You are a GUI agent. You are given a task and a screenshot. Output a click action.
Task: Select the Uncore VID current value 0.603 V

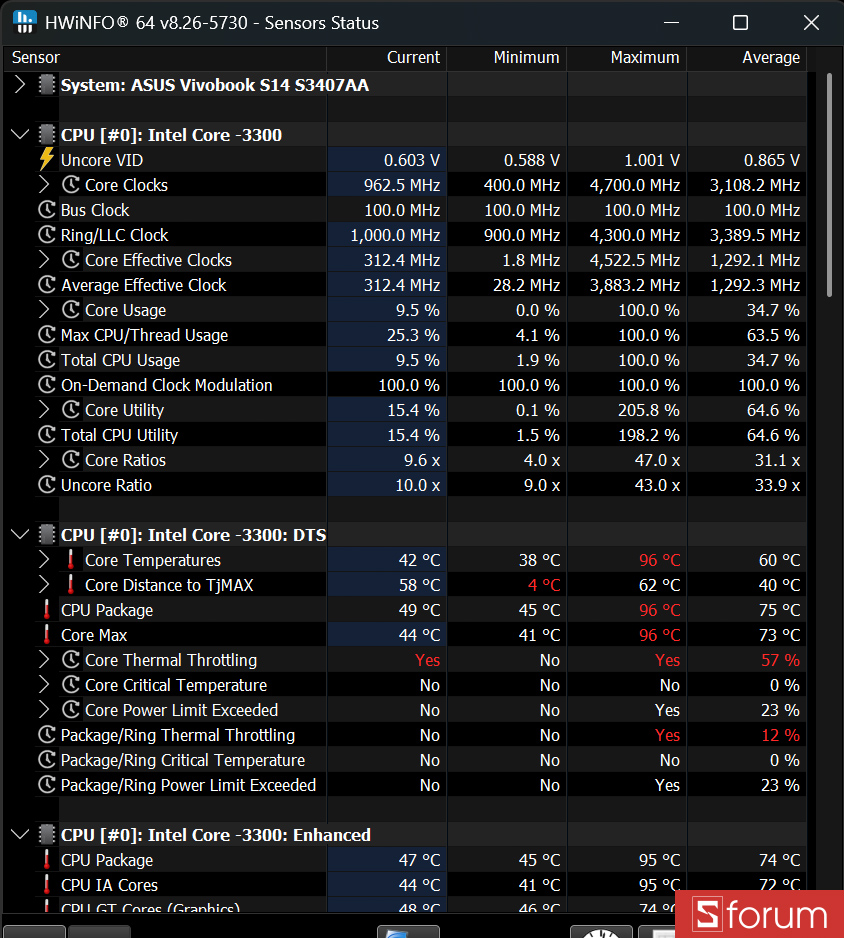[412, 160]
